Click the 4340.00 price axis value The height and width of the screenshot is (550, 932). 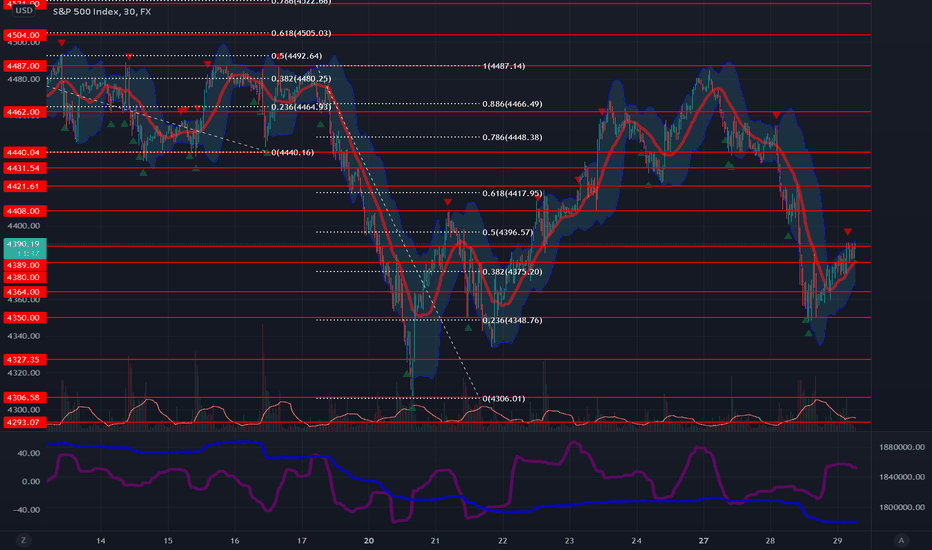click(x=24, y=336)
